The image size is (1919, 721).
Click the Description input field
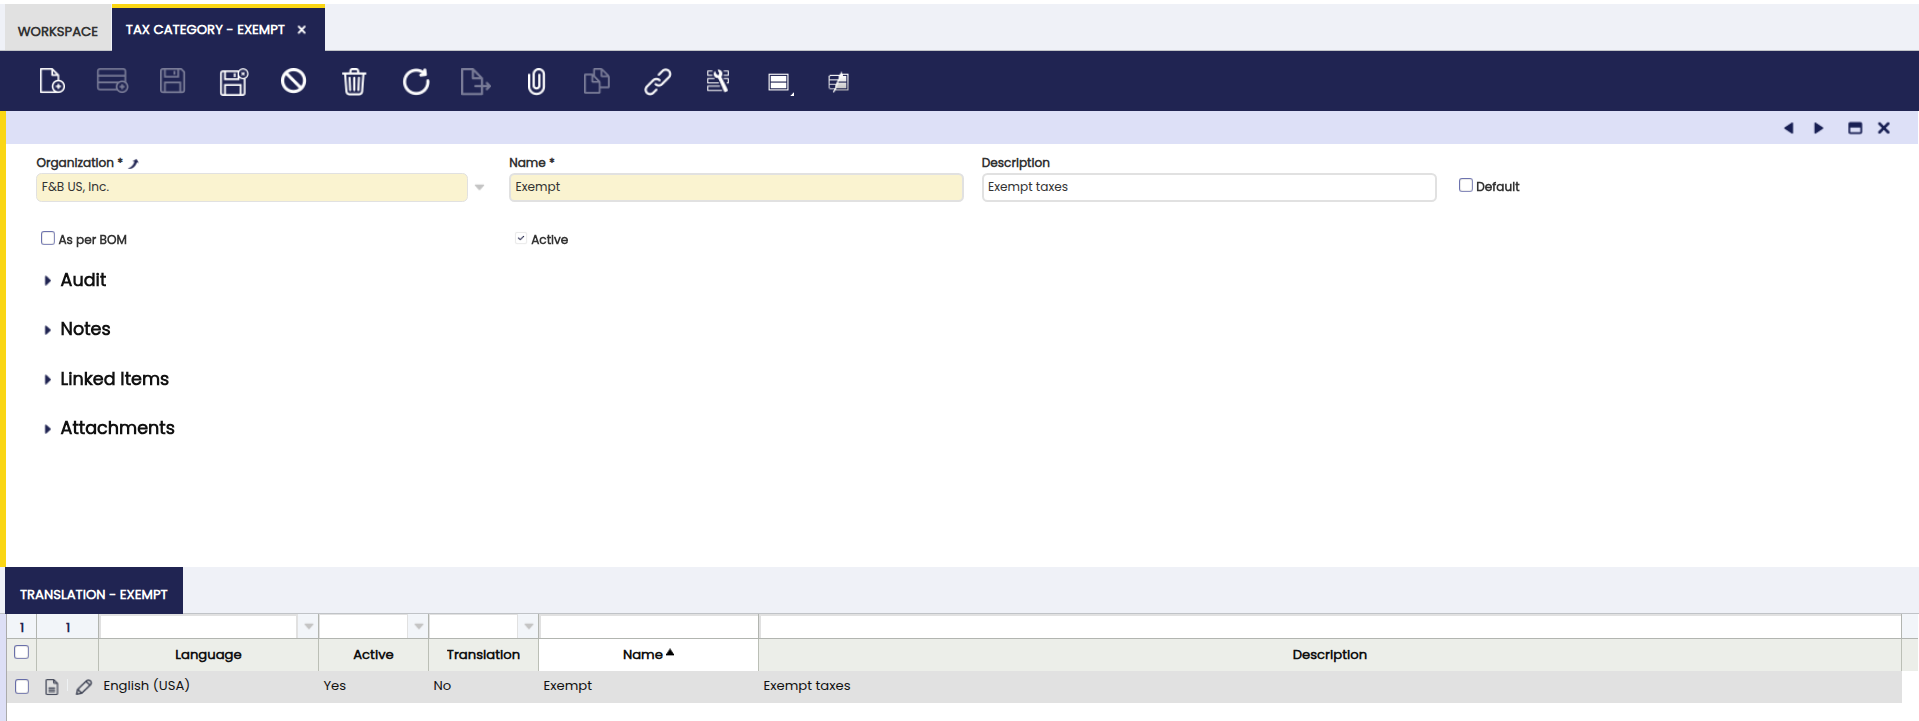click(1208, 187)
